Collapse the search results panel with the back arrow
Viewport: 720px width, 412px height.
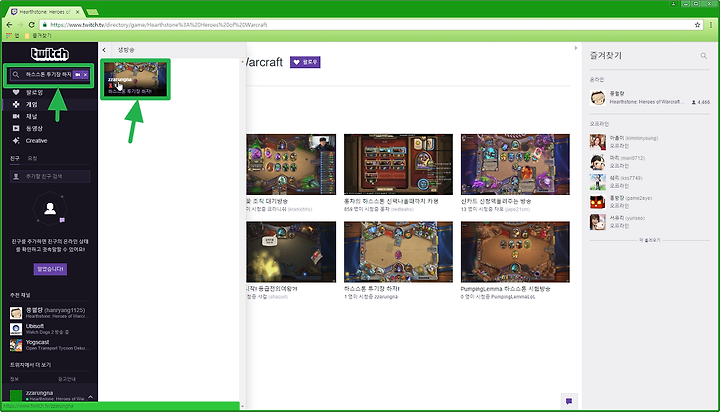tap(104, 50)
